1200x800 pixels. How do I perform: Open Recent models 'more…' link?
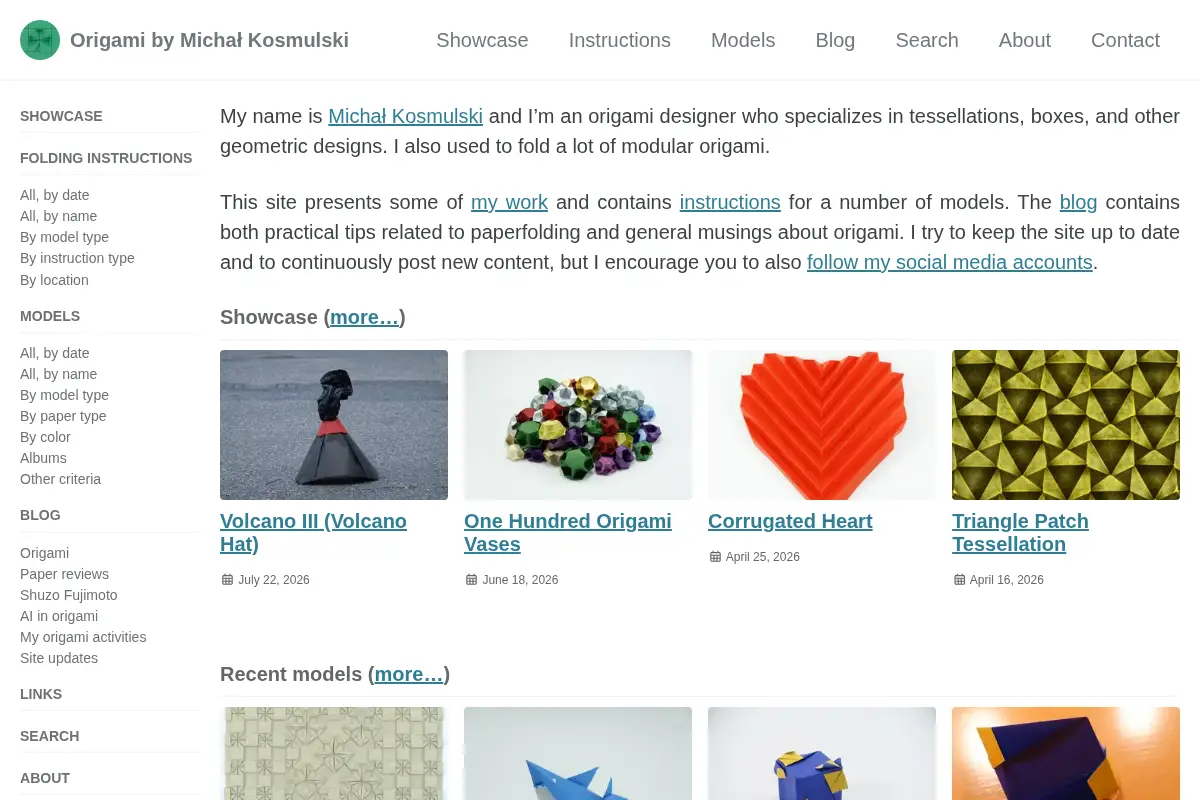point(408,674)
